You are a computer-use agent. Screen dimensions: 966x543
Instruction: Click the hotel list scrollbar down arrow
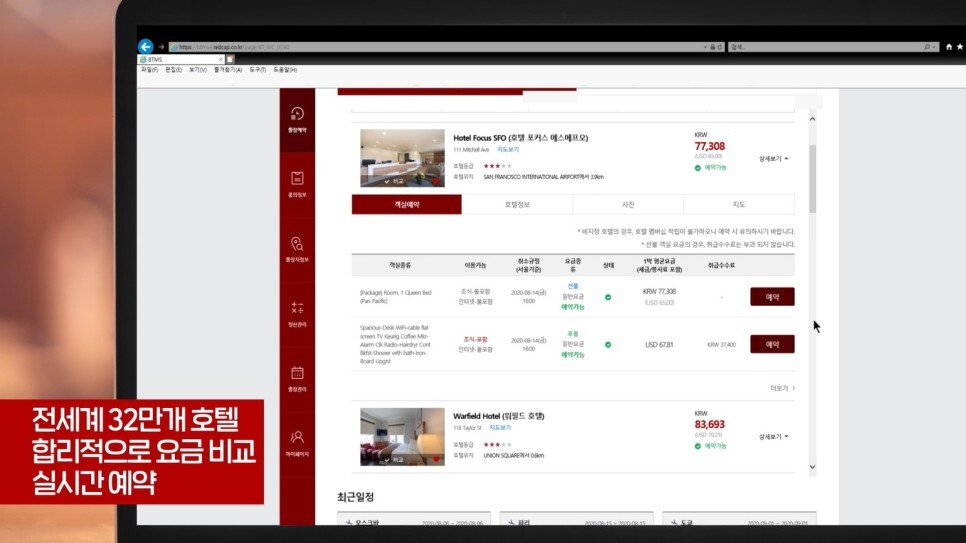click(812, 467)
